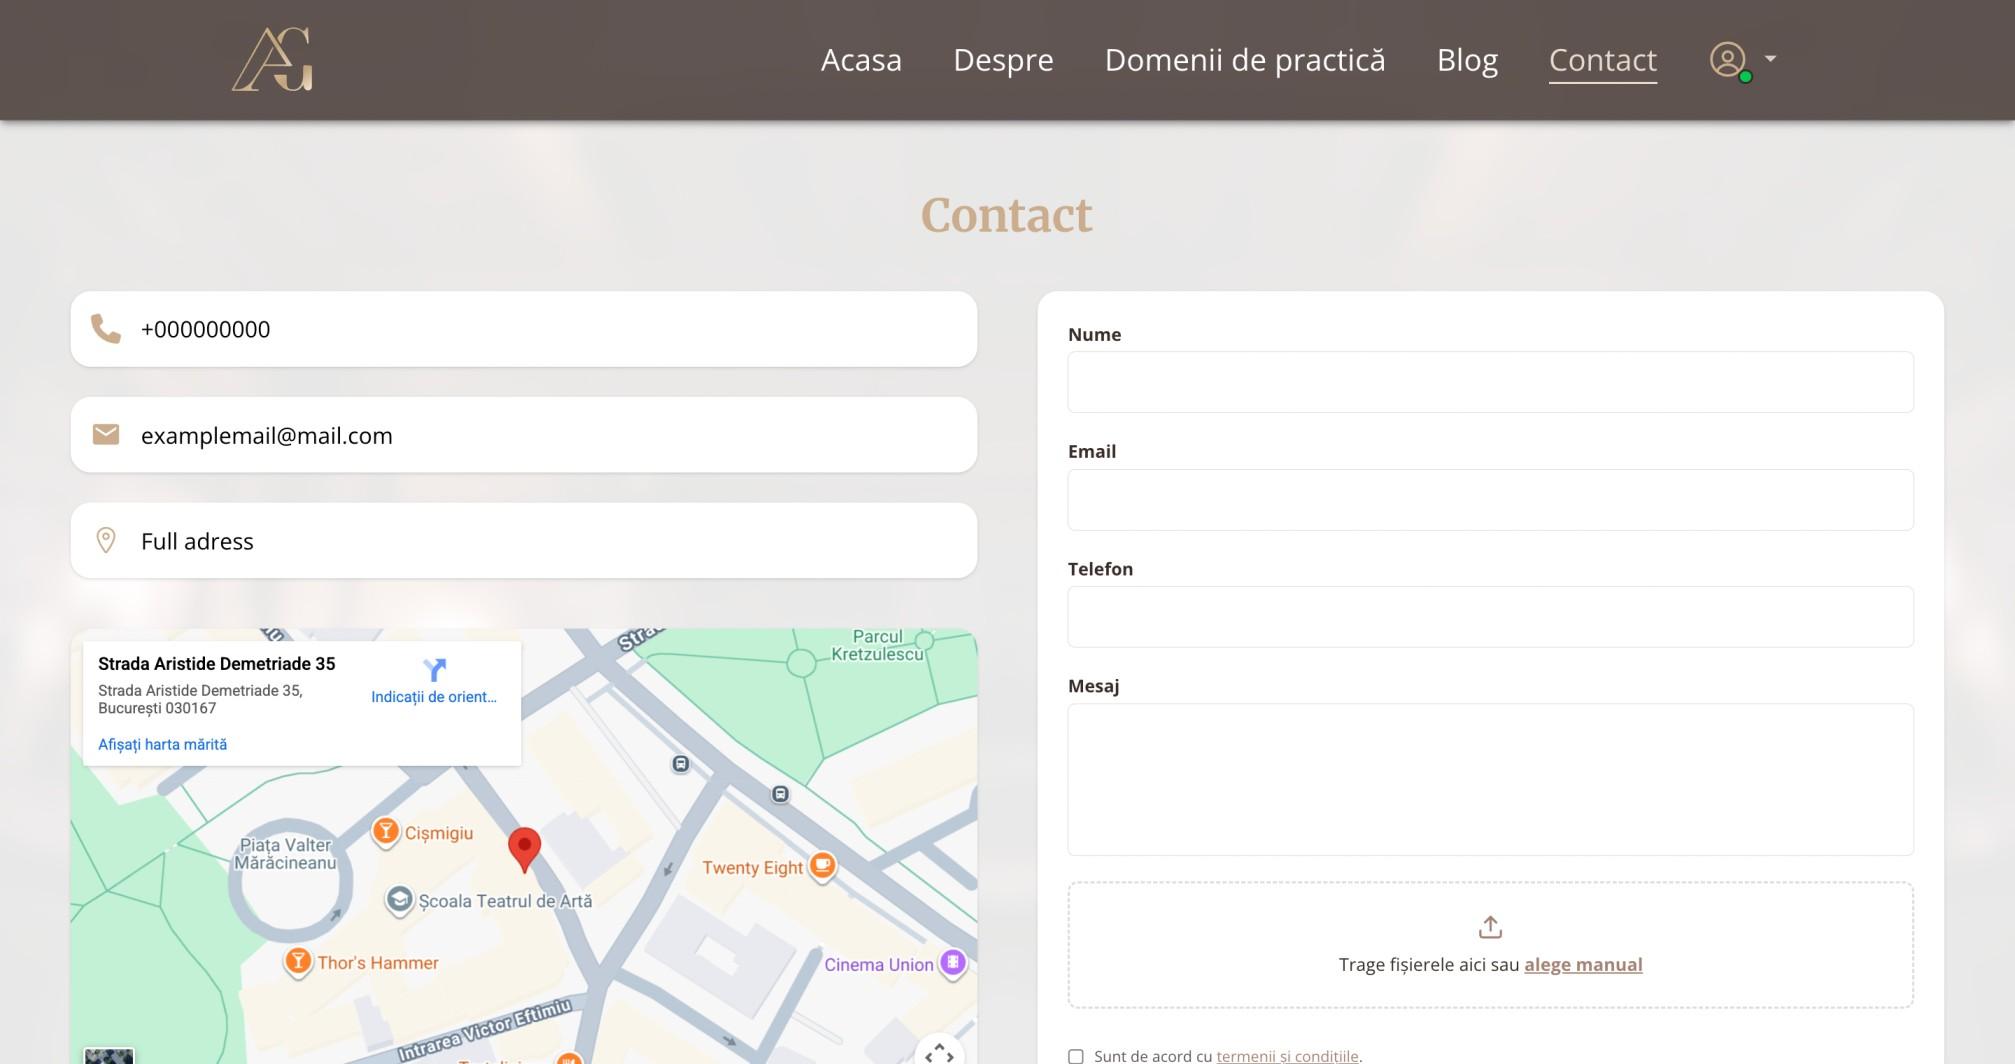The image size is (2015, 1064).
Task: Click the location pin icon by Full adress
Action: [106, 541]
